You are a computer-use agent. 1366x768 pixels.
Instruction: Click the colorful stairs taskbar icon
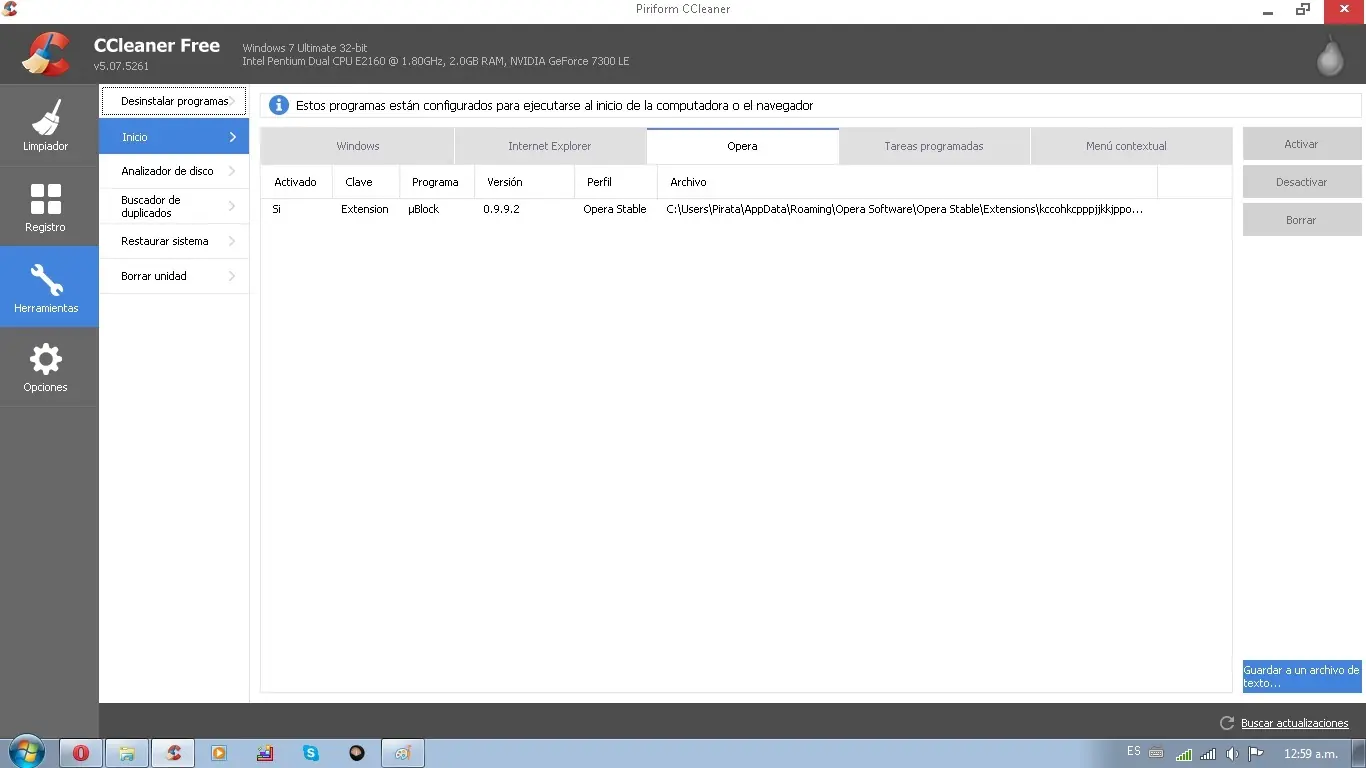click(x=265, y=753)
